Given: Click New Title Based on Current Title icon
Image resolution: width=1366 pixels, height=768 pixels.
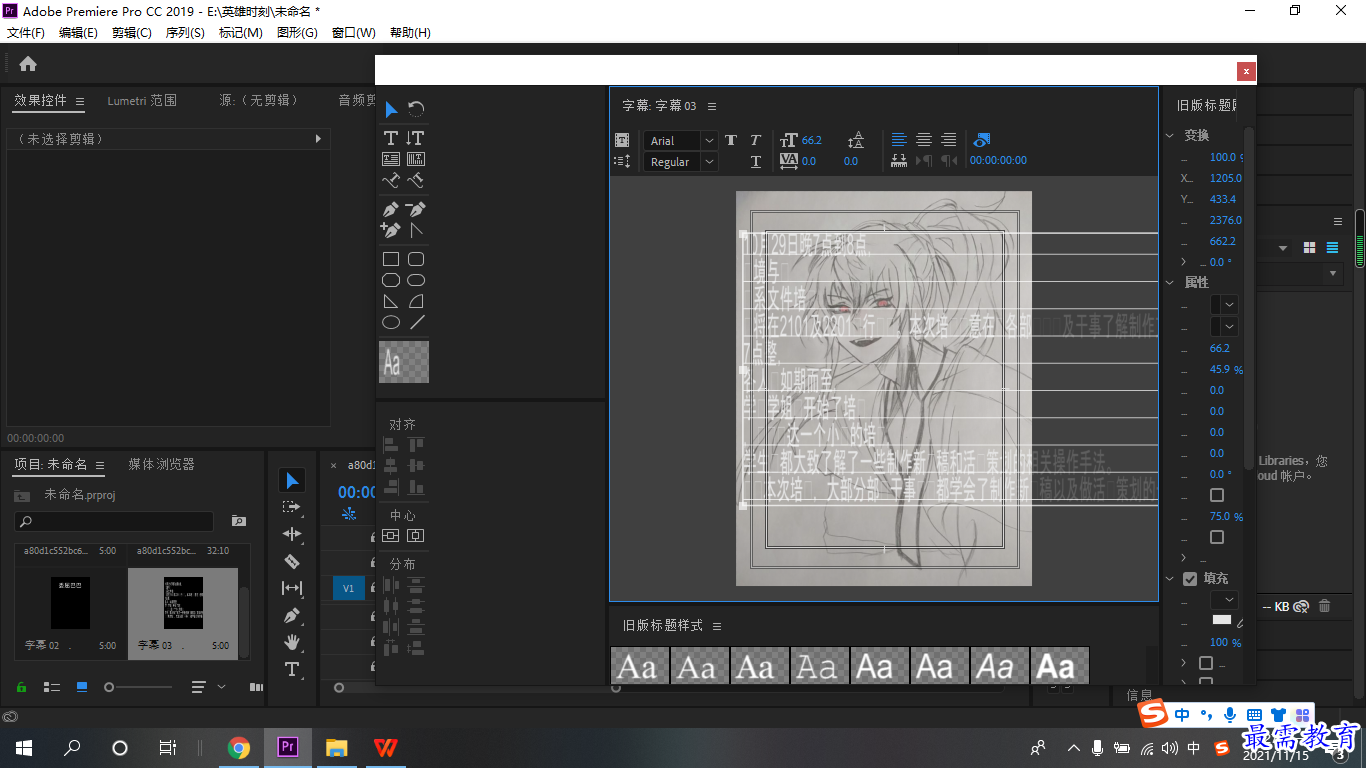Looking at the screenshot, I should coord(622,141).
